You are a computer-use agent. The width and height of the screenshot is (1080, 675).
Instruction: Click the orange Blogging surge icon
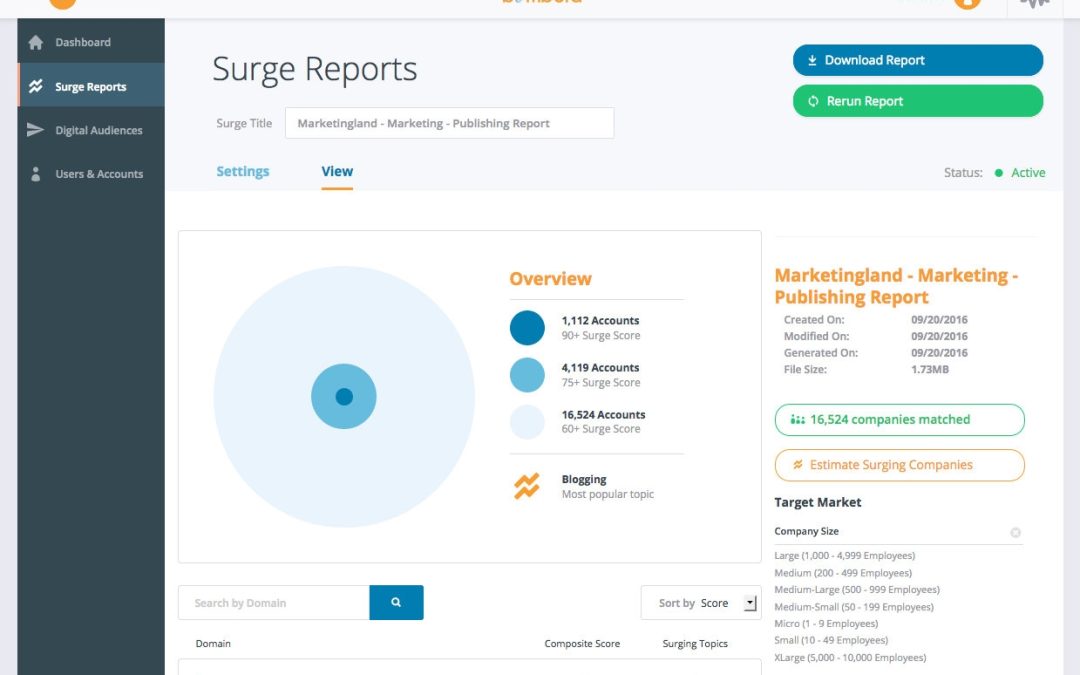[x=527, y=486]
